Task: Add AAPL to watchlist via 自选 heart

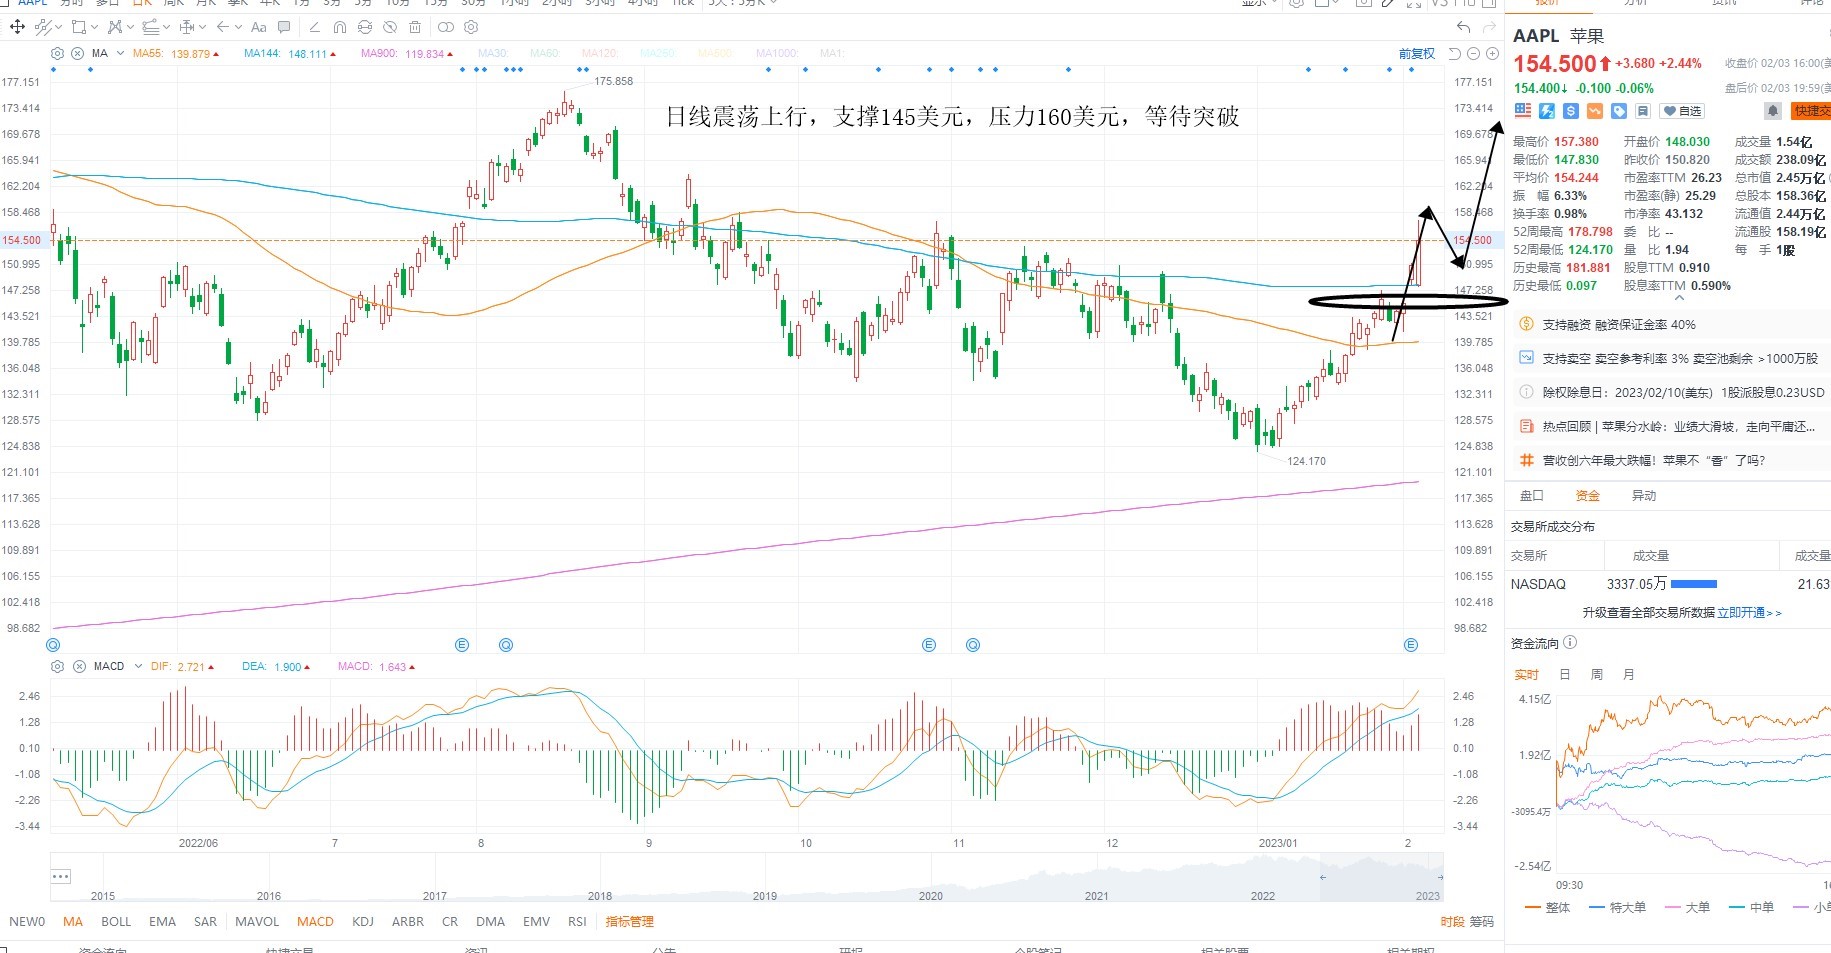Action: click(1682, 111)
